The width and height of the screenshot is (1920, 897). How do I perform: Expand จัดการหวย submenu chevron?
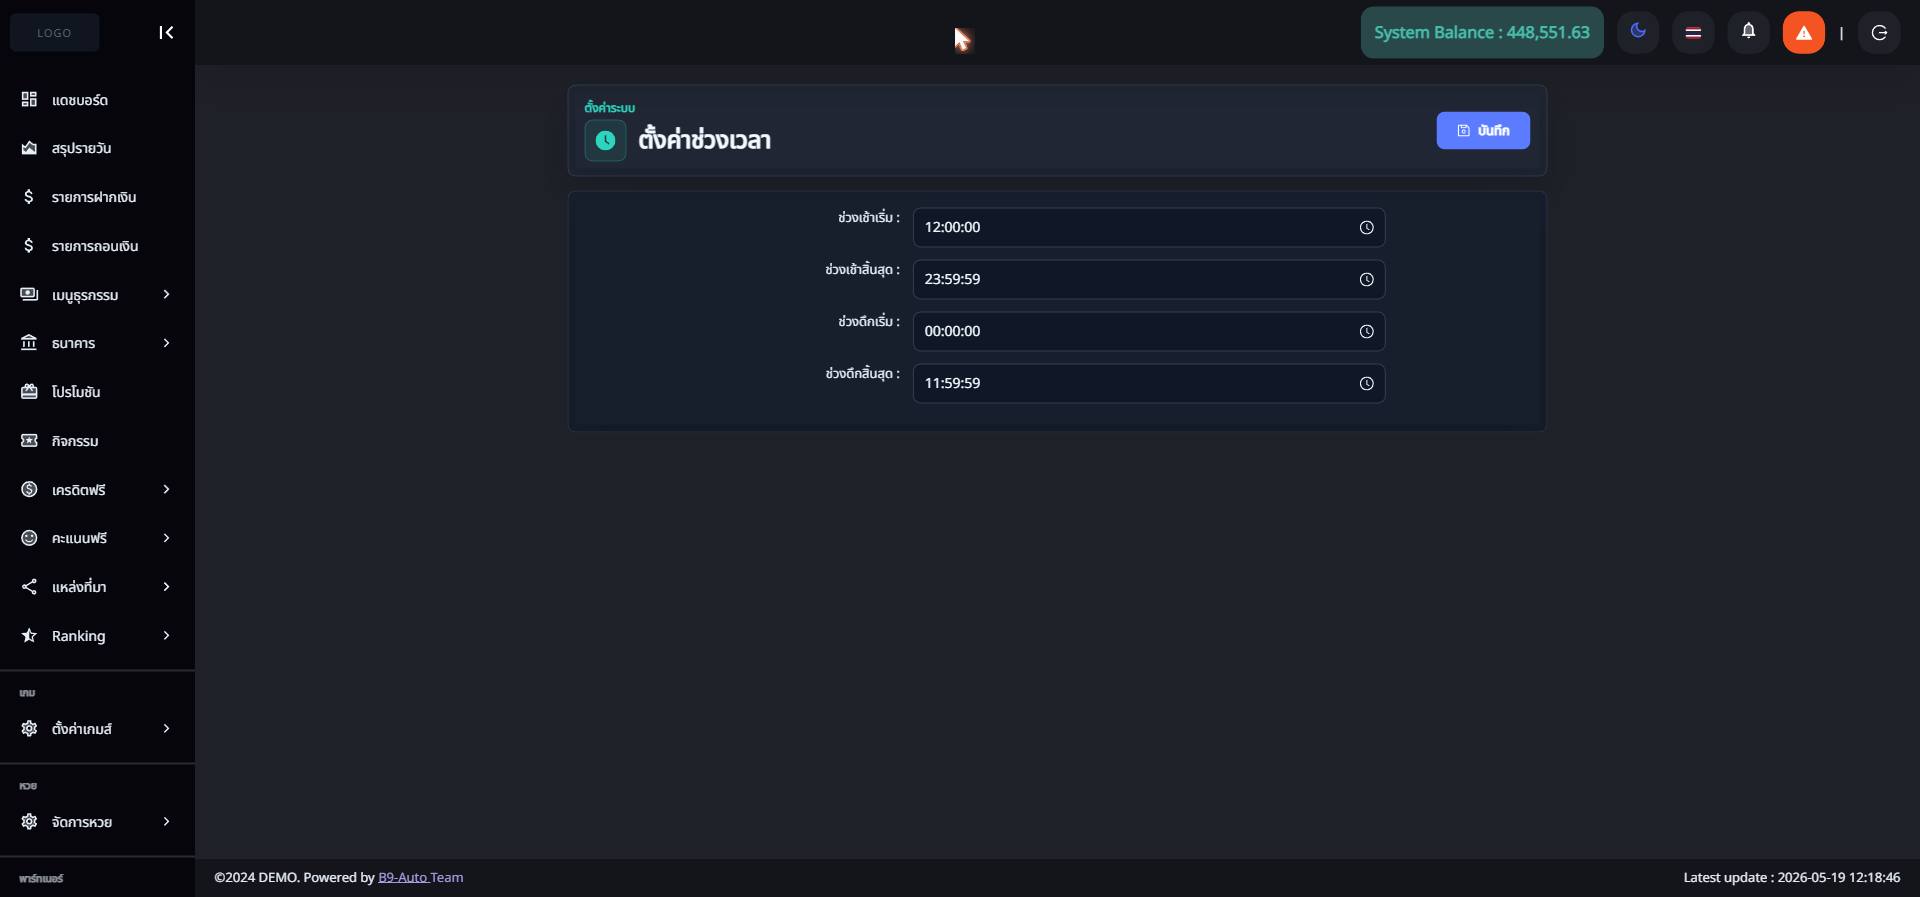pyautogui.click(x=166, y=821)
